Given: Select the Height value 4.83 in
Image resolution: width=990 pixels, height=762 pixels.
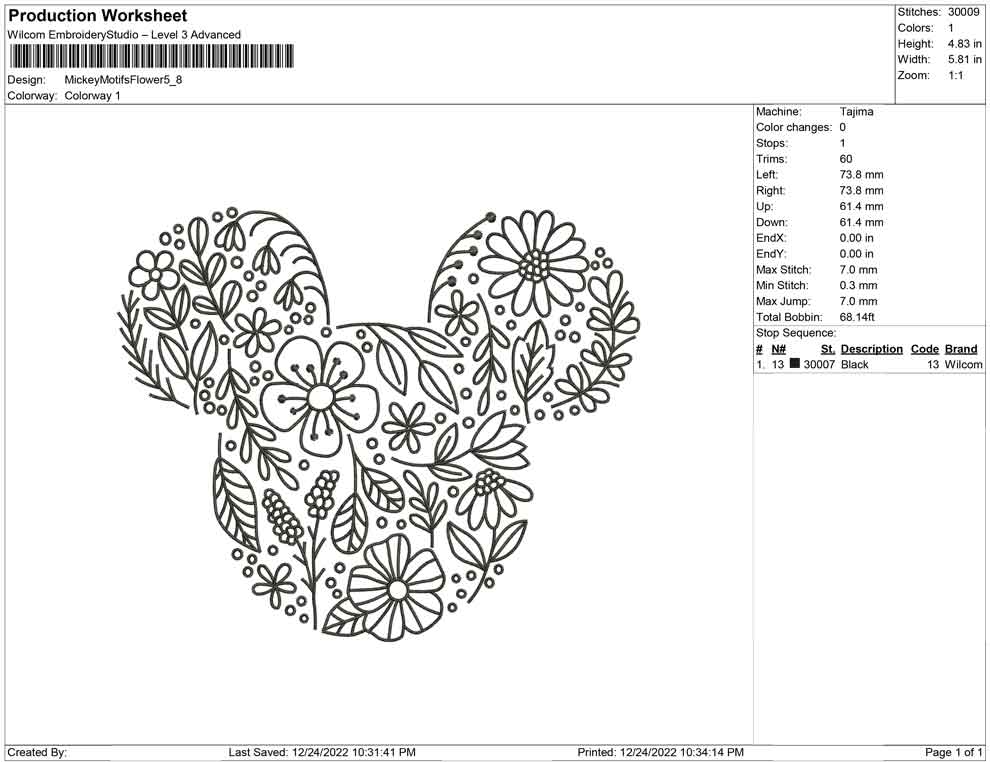Looking at the screenshot, I should [965, 44].
